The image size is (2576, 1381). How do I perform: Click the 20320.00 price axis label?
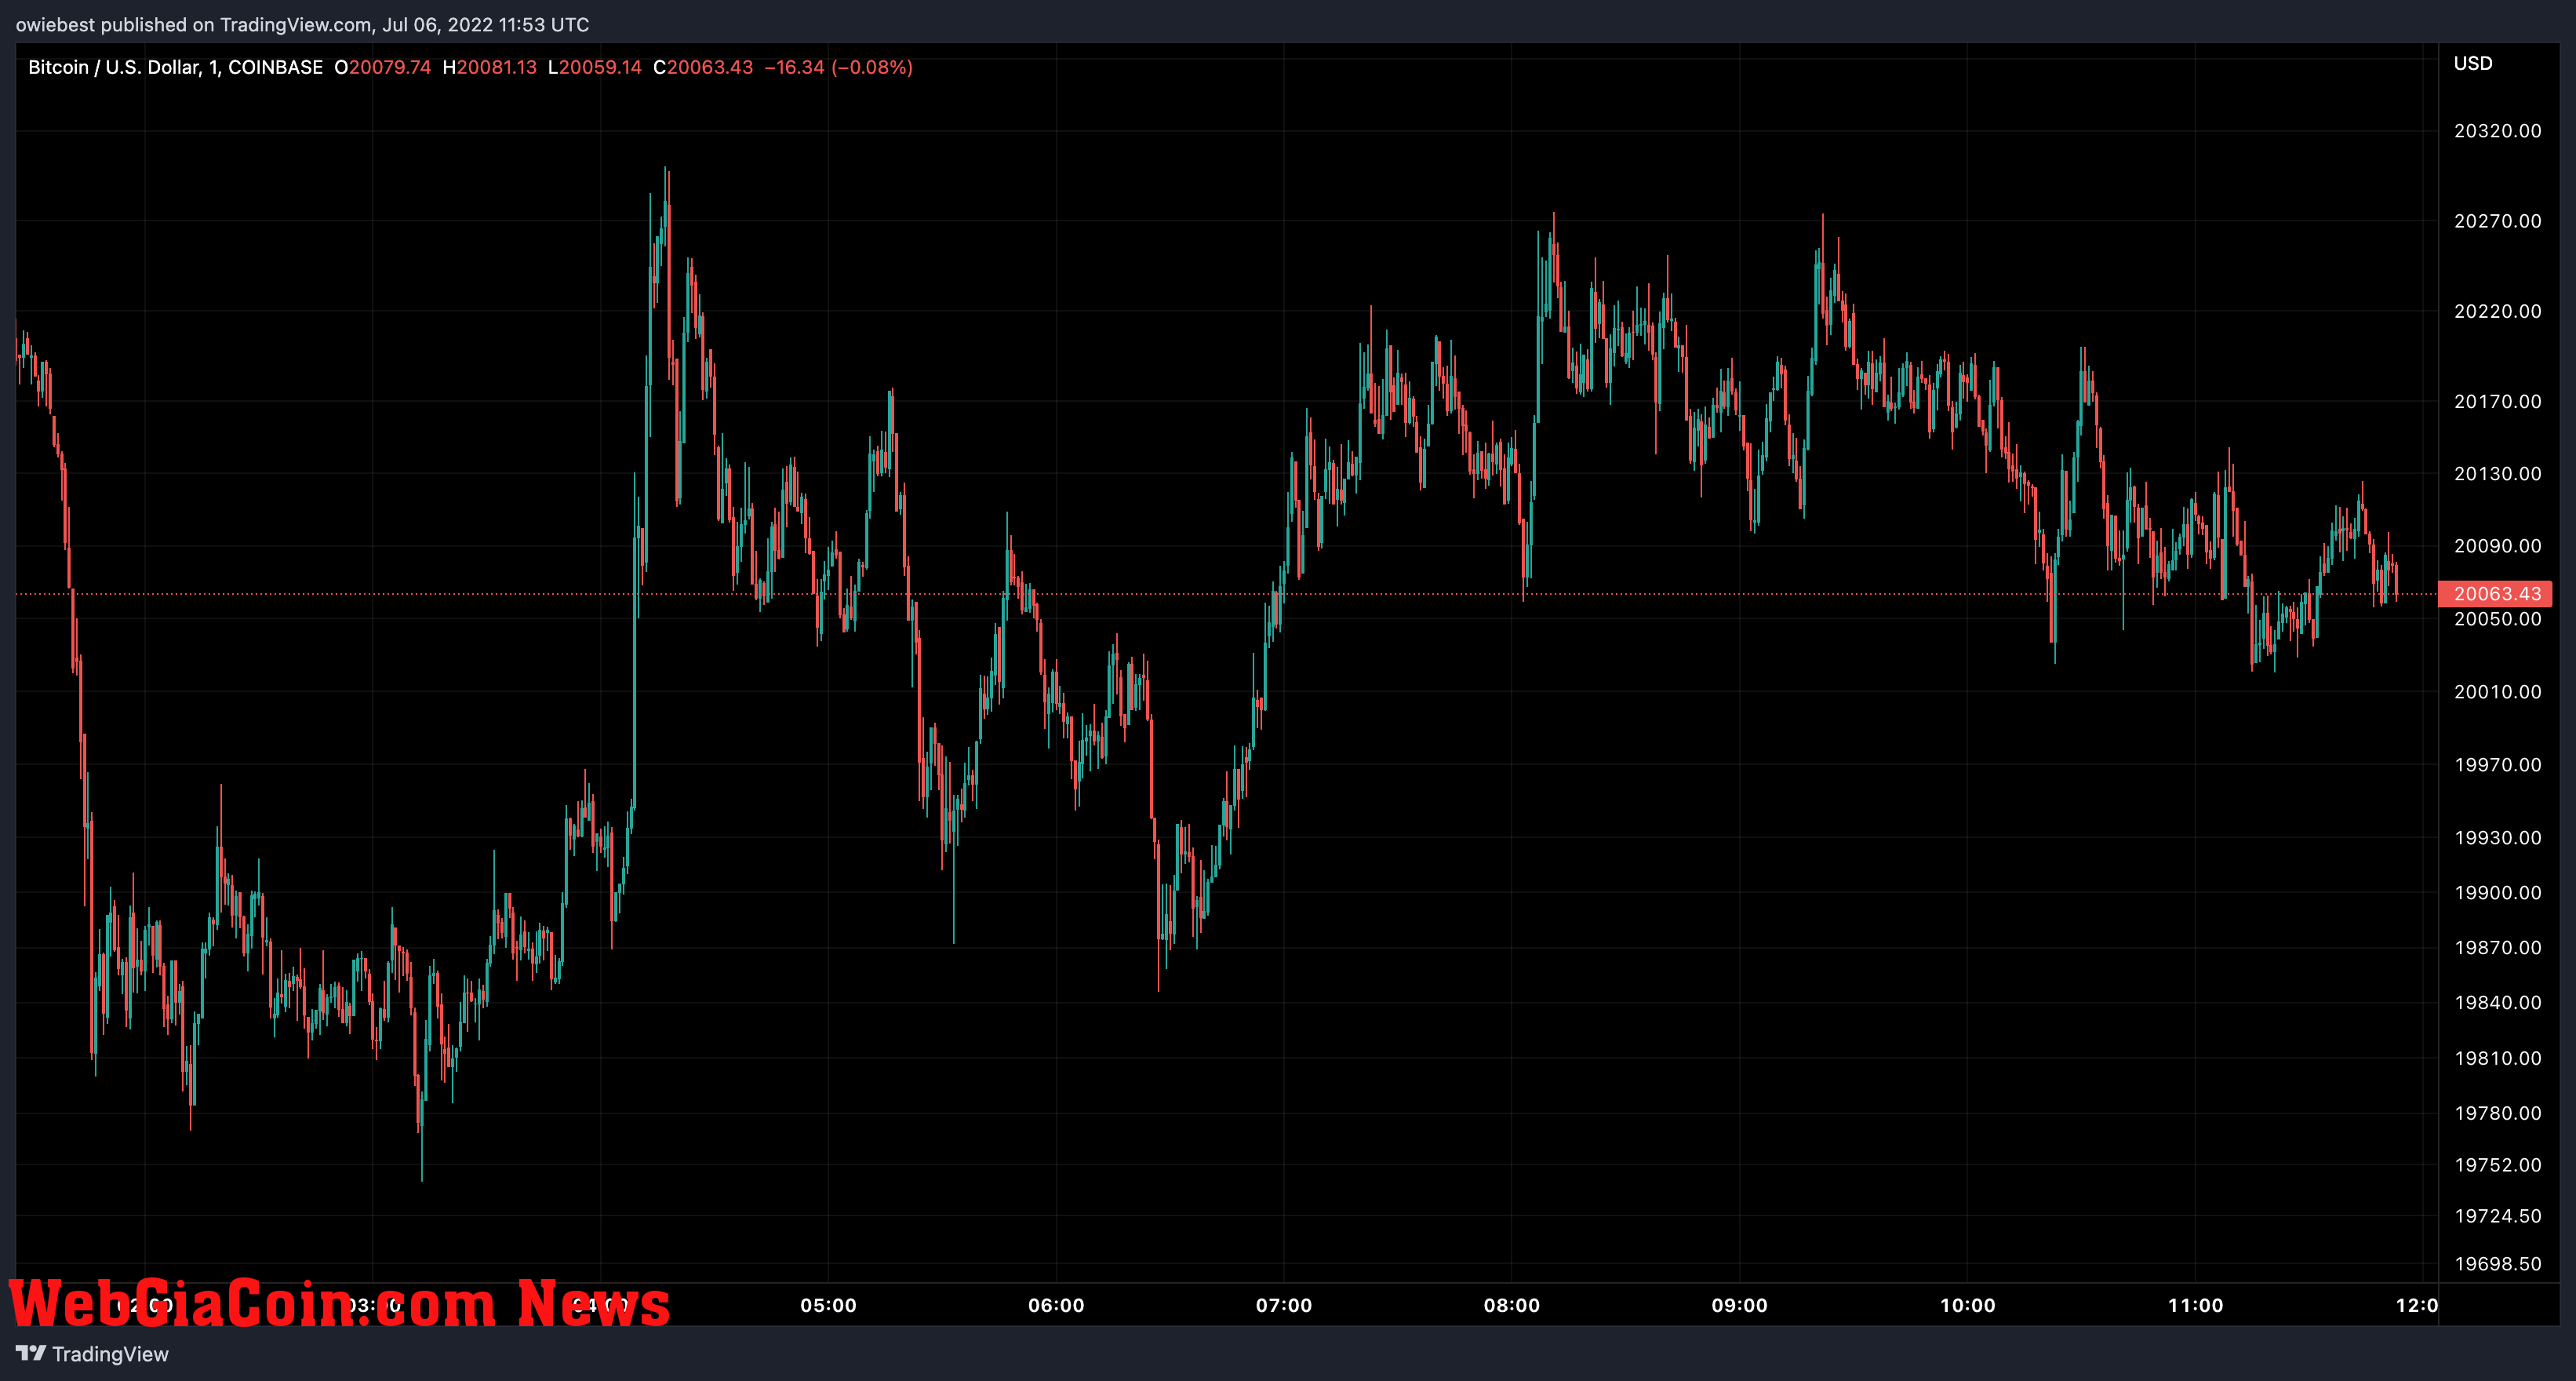2497,131
